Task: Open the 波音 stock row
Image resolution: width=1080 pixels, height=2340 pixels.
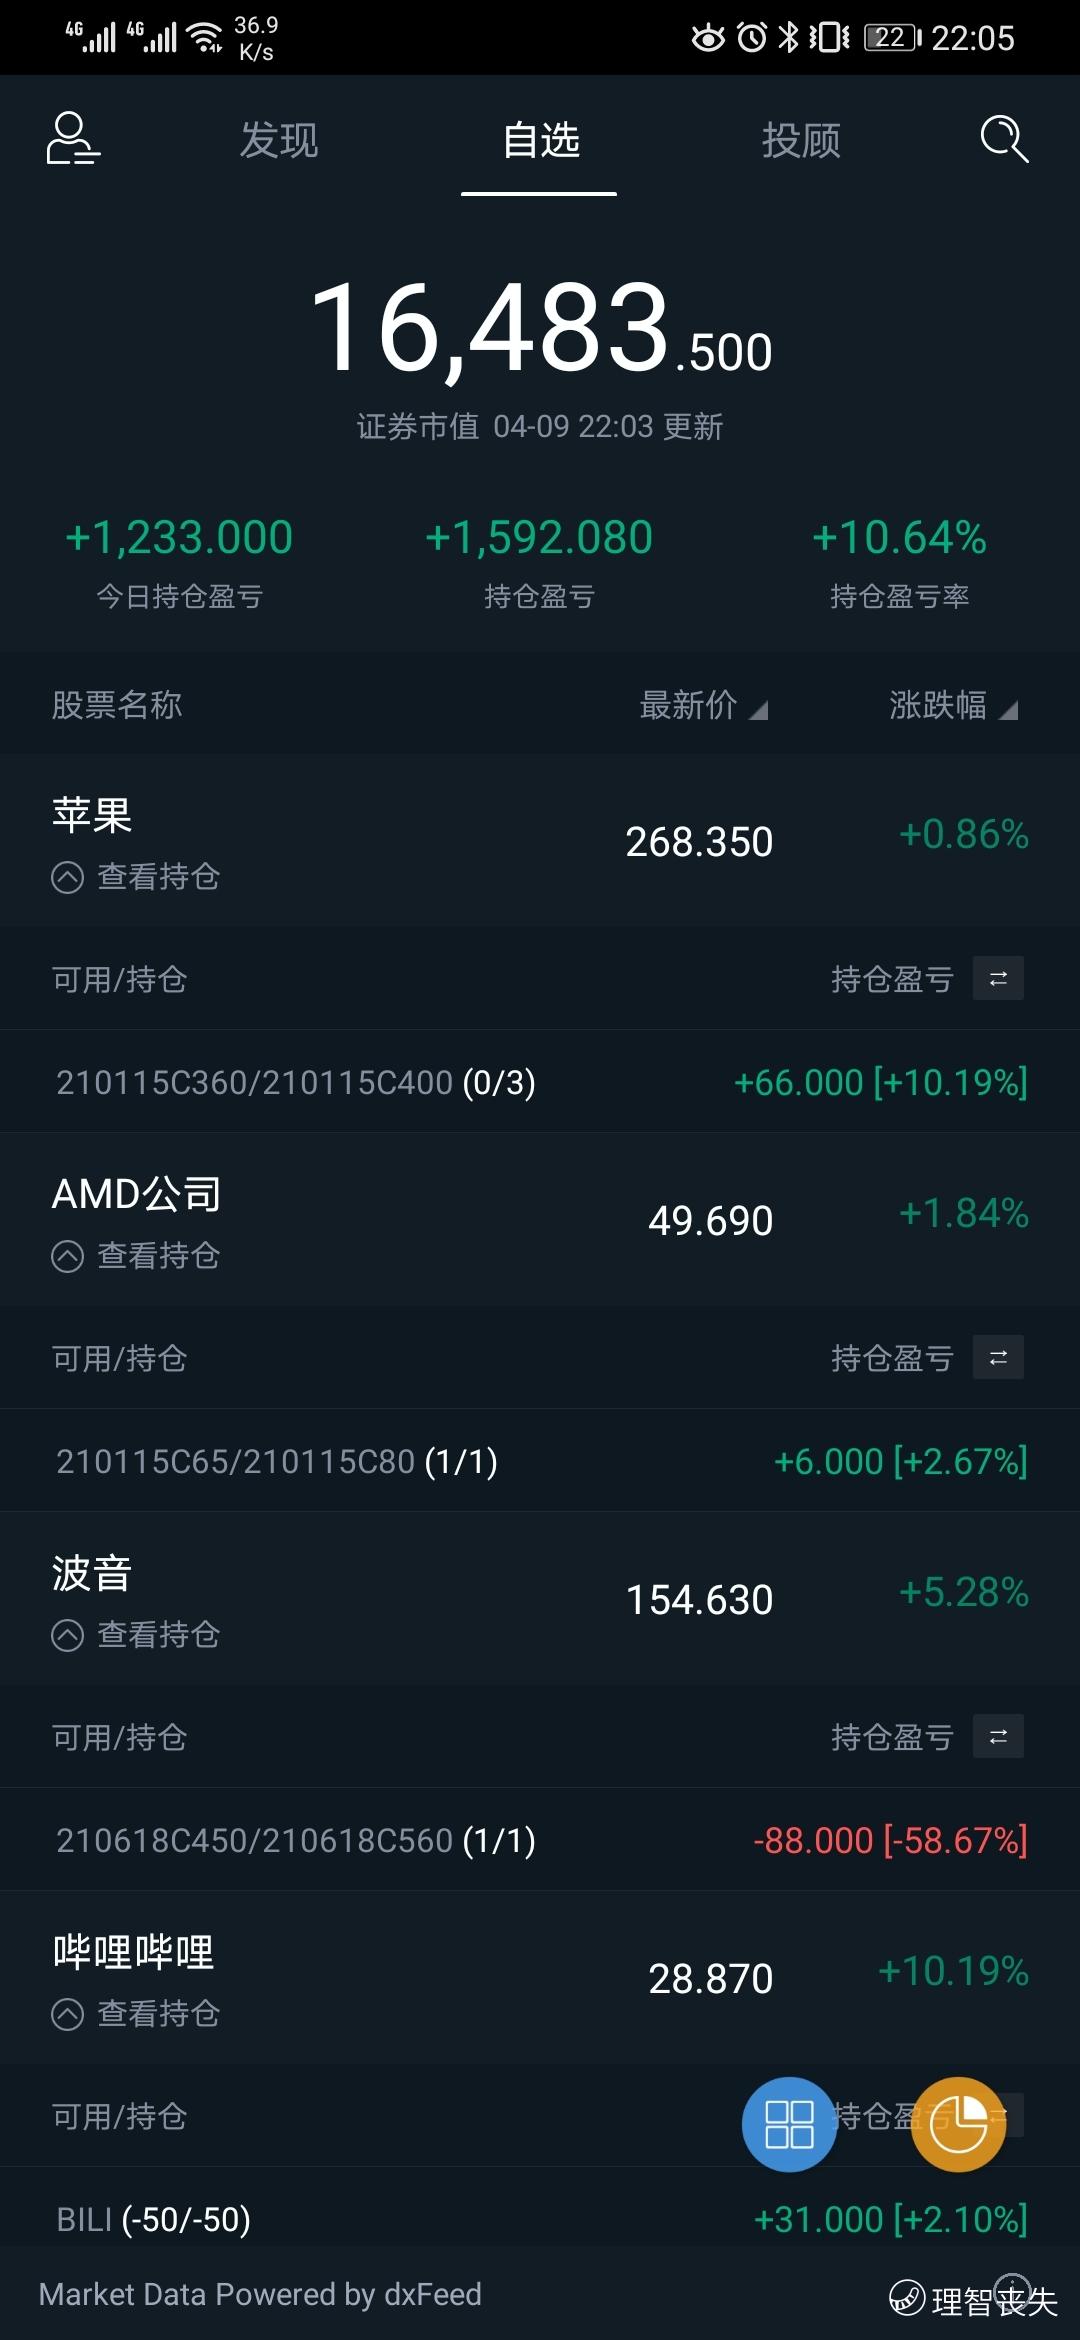Action: [540, 1598]
